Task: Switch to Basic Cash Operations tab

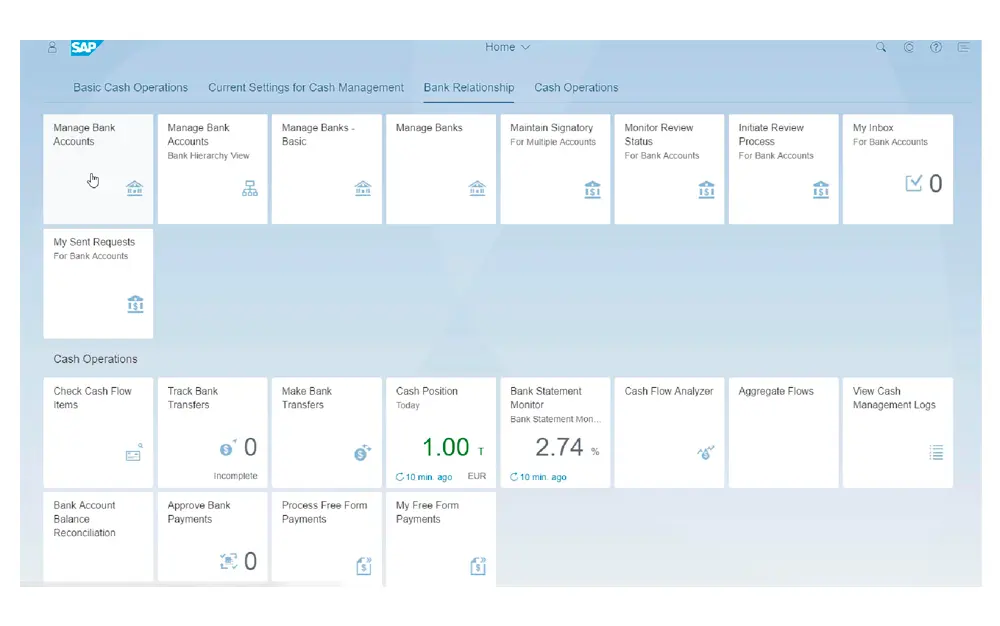Action: click(x=130, y=88)
